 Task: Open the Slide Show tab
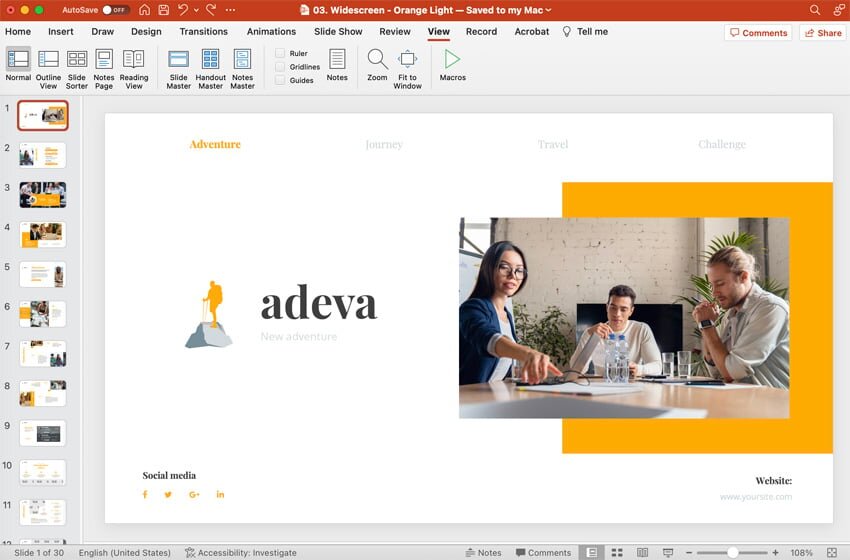pos(338,31)
